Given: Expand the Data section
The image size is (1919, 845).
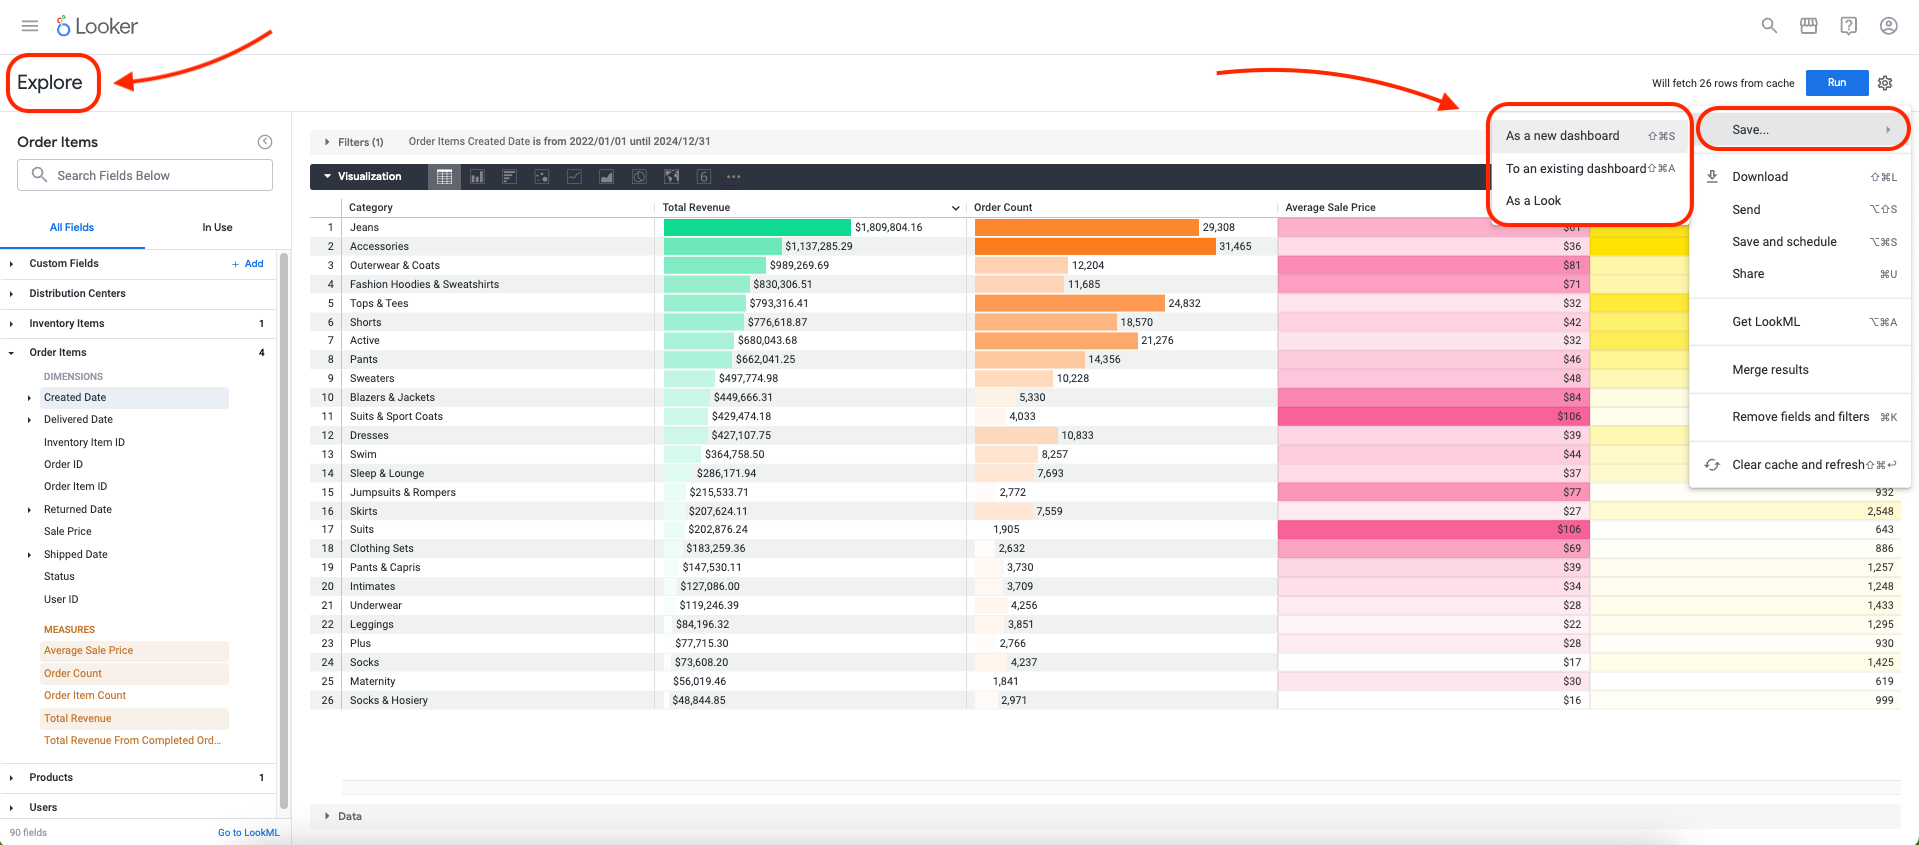Looking at the screenshot, I should pyautogui.click(x=343, y=816).
